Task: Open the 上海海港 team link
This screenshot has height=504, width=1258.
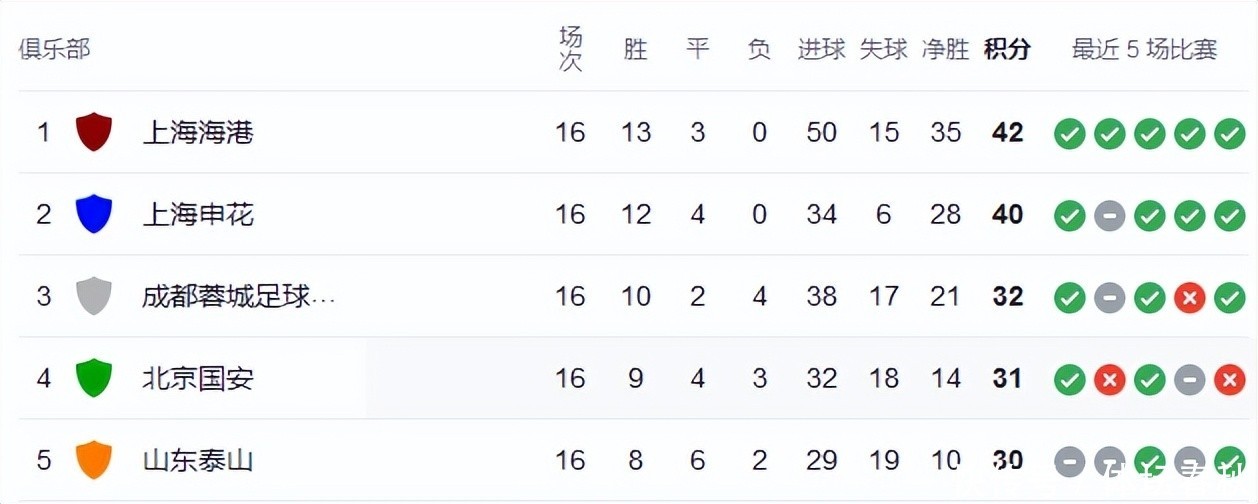Action: 198,132
